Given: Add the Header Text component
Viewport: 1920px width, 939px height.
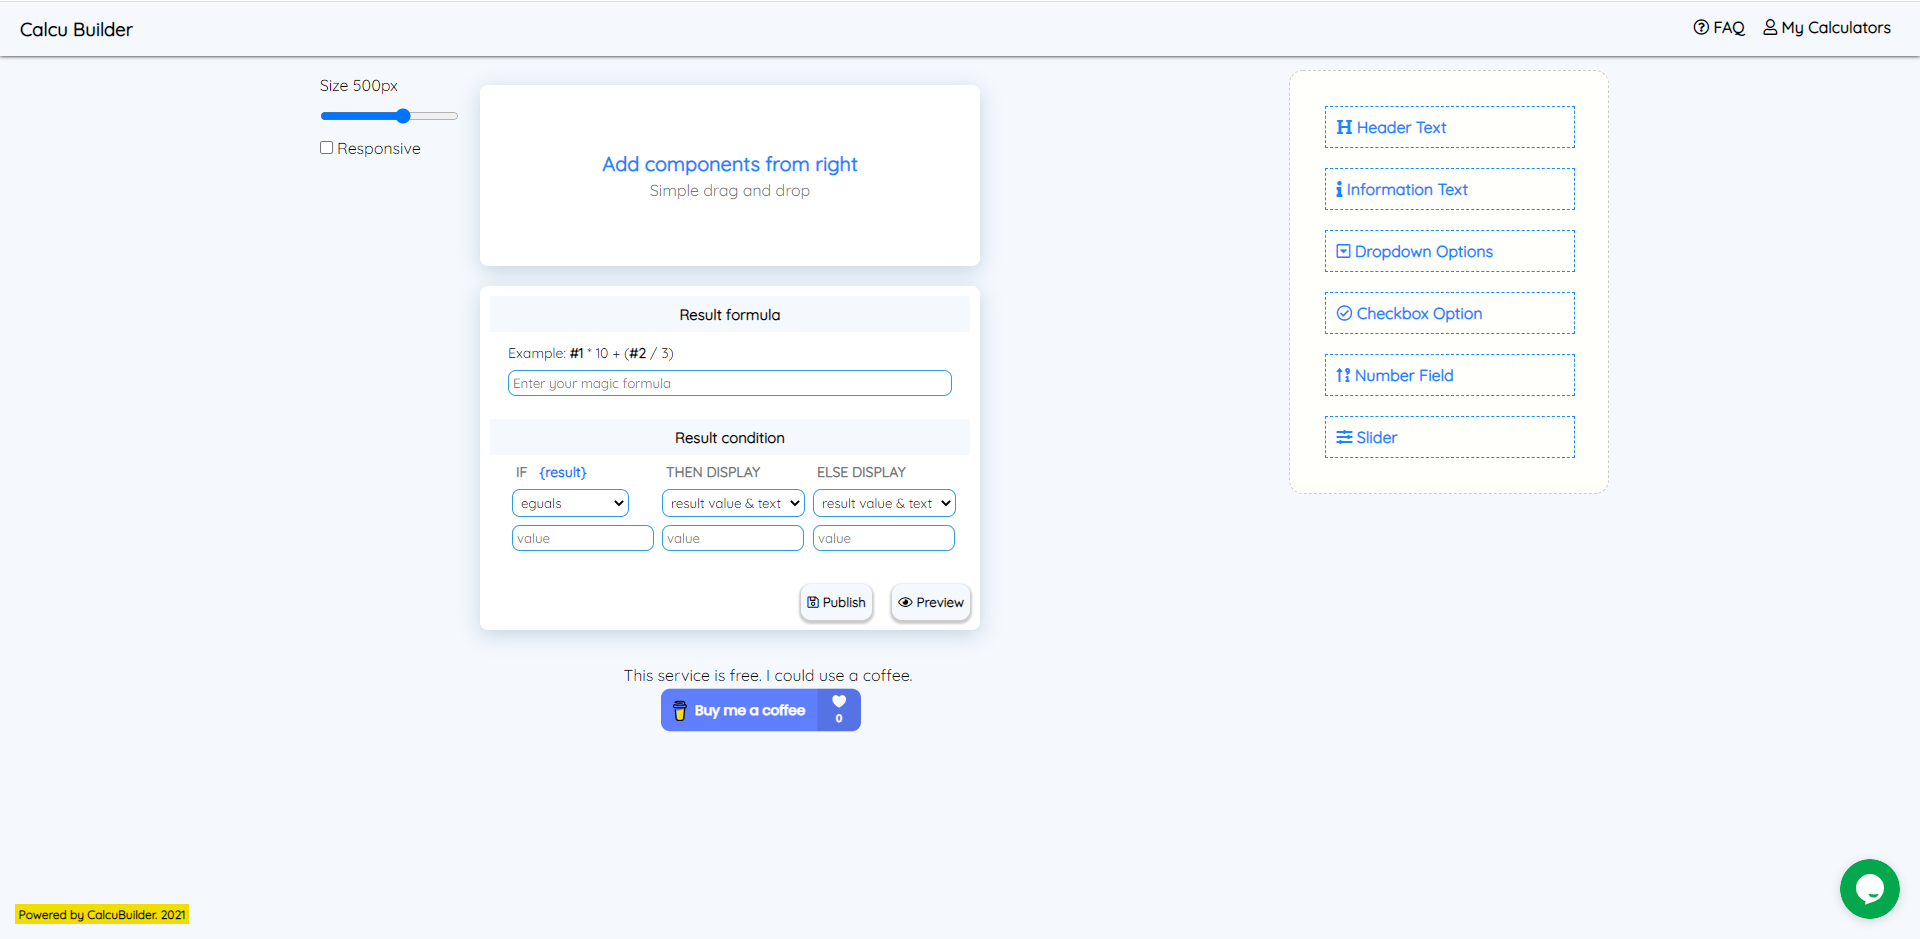Looking at the screenshot, I should tap(1448, 127).
